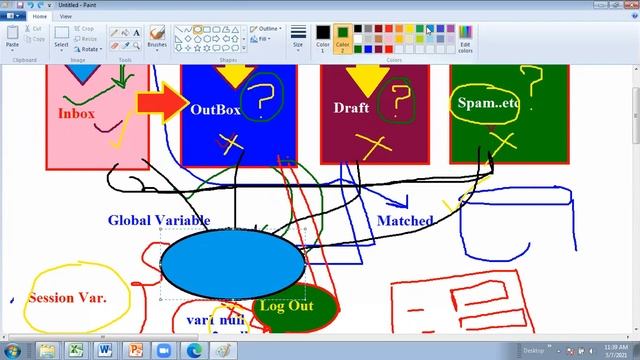The image size is (640, 360).
Task: Choose the Right triangle shape
Action: coord(179,39)
